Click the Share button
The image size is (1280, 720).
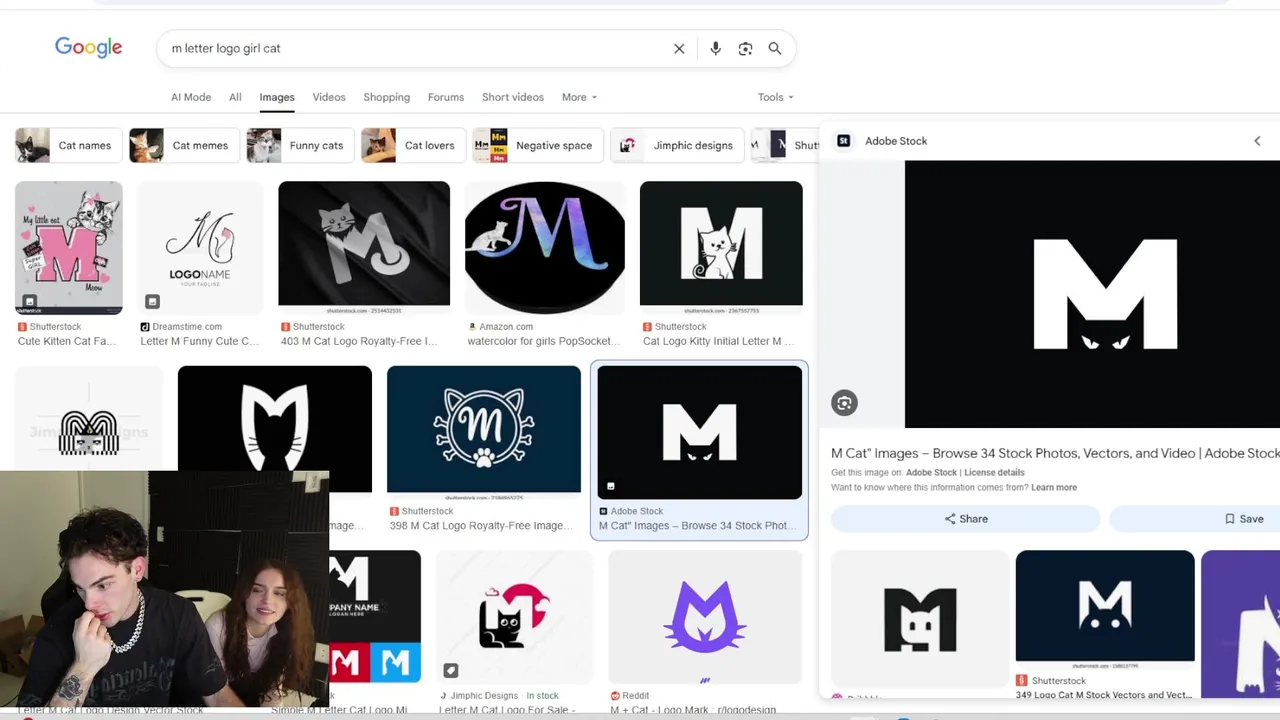[966, 519]
